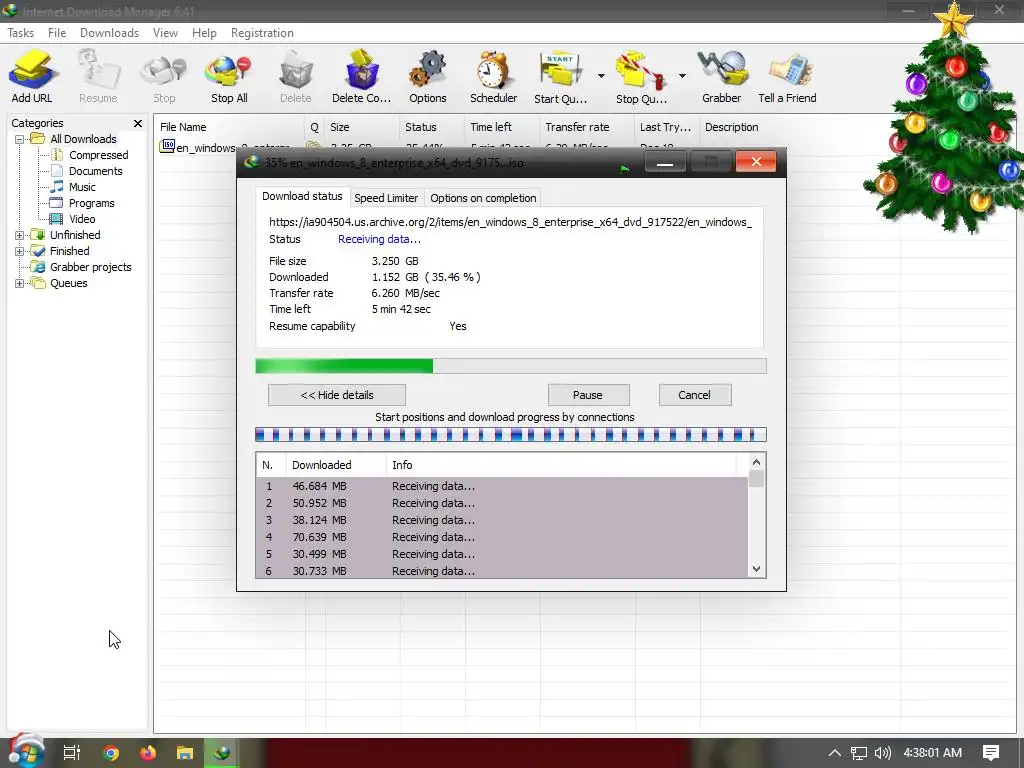This screenshot has width=1024, height=768.
Task: Sort by the Time left column header
Action: [x=502, y=127]
